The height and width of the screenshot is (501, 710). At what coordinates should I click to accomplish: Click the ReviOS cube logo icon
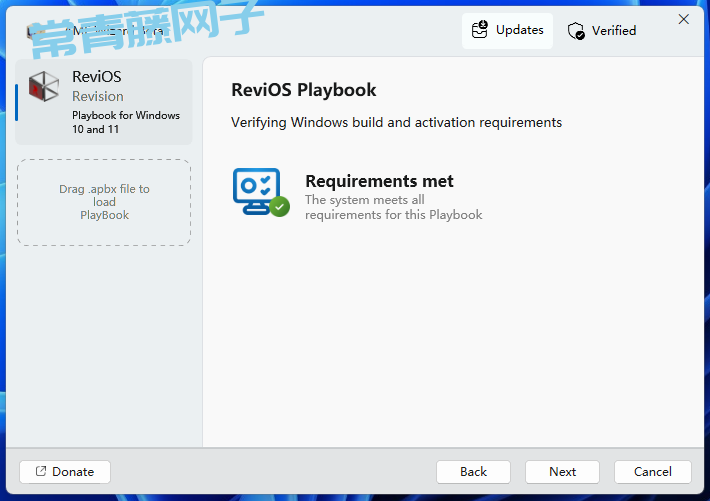pos(44,87)
